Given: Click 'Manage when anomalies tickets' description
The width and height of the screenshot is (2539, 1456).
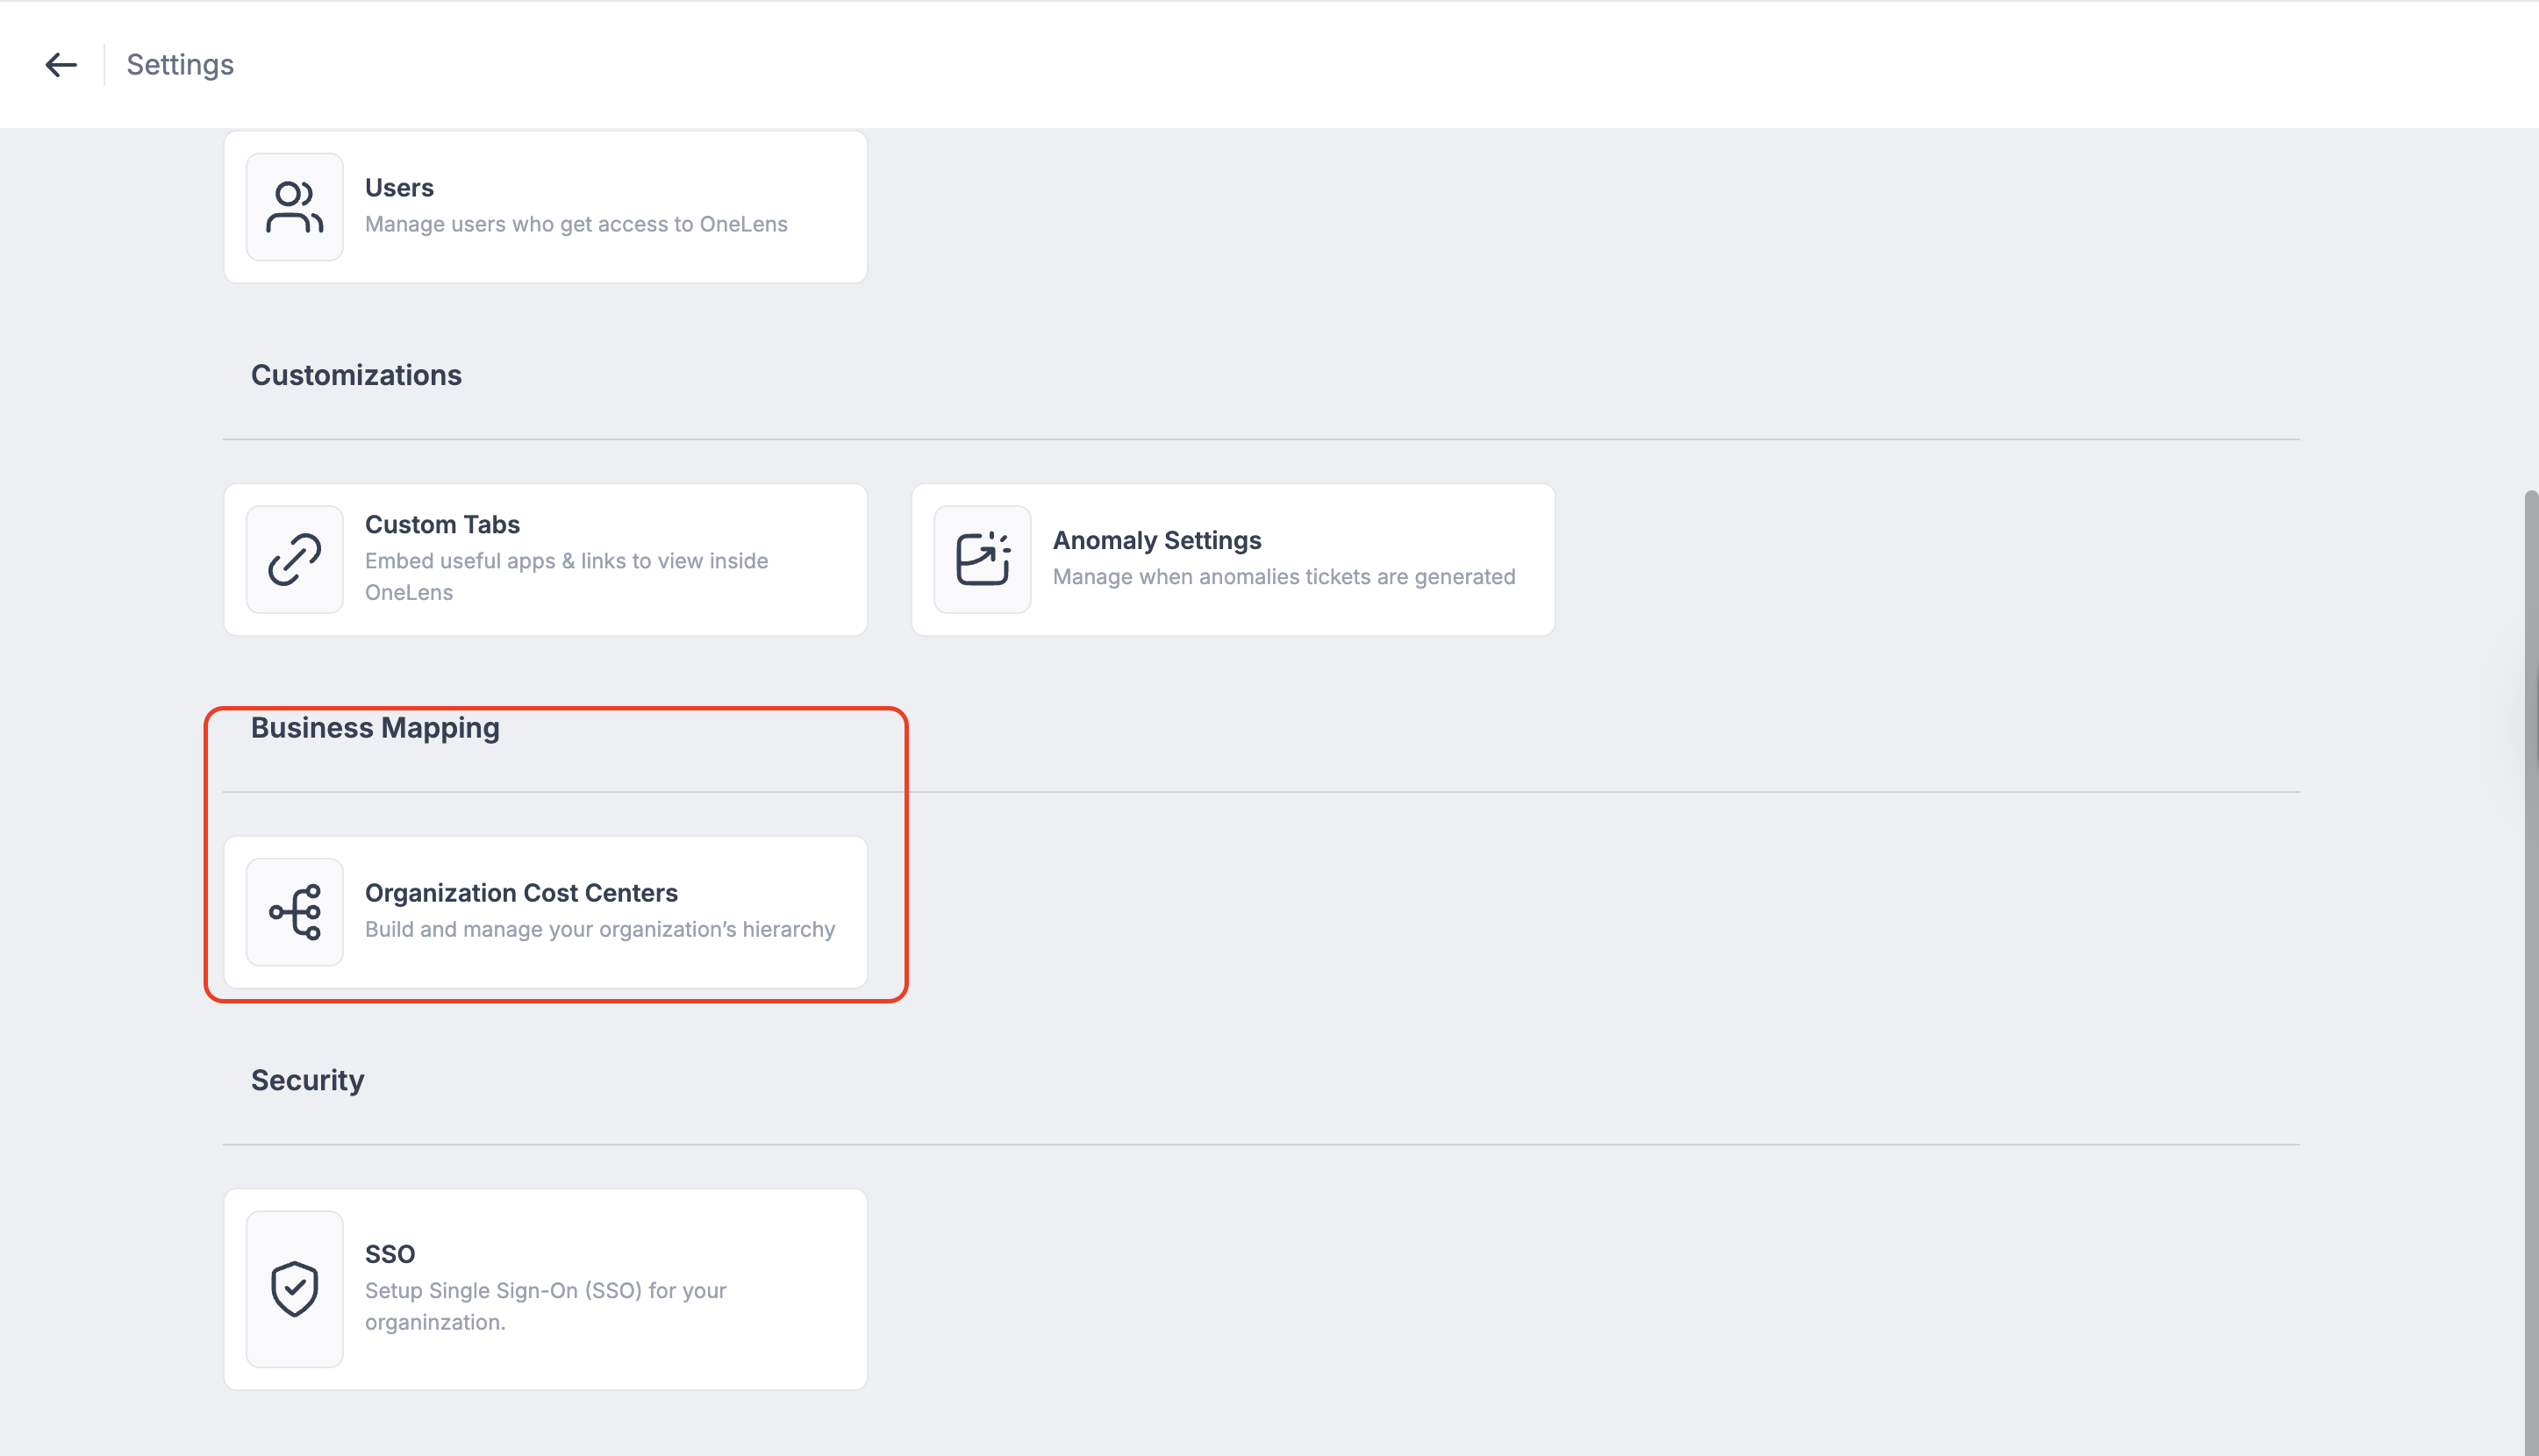Looking at the screenshot, I should [x=1283, y=577].
